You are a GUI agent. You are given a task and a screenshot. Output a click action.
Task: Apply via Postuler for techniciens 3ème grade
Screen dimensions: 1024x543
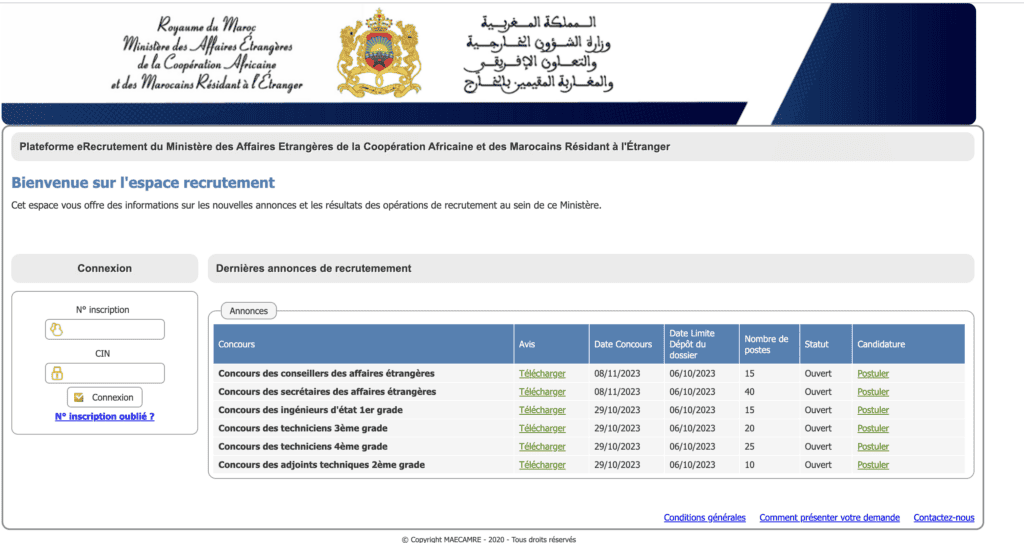click(873, 429)
